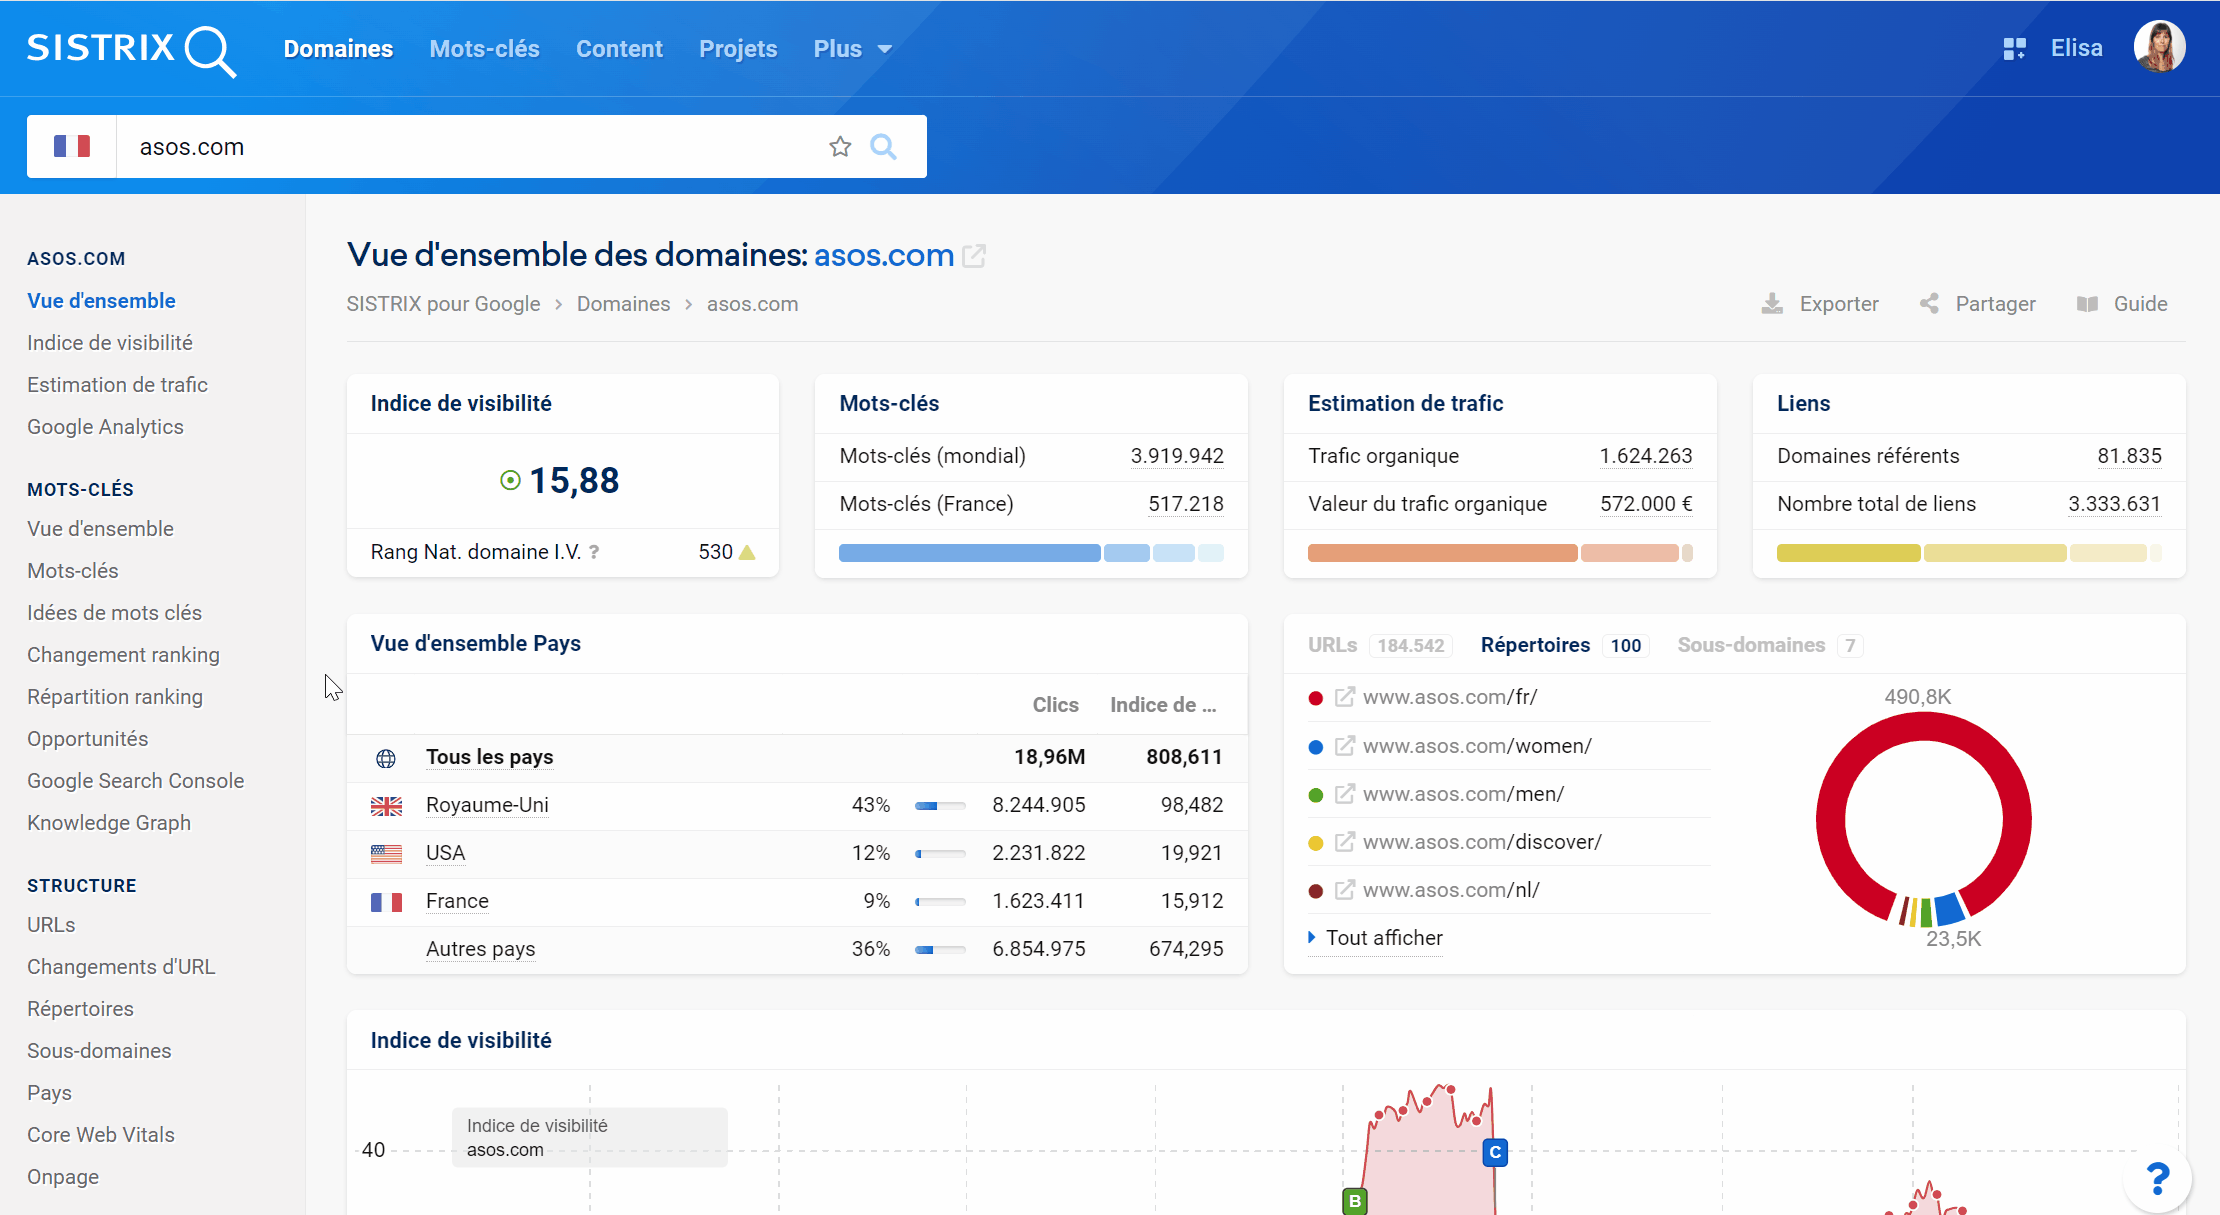This screenshot has width=2220, height=1215.
Task: Click the star/bookmark icon in search bar
Action: tap(841, 145)
